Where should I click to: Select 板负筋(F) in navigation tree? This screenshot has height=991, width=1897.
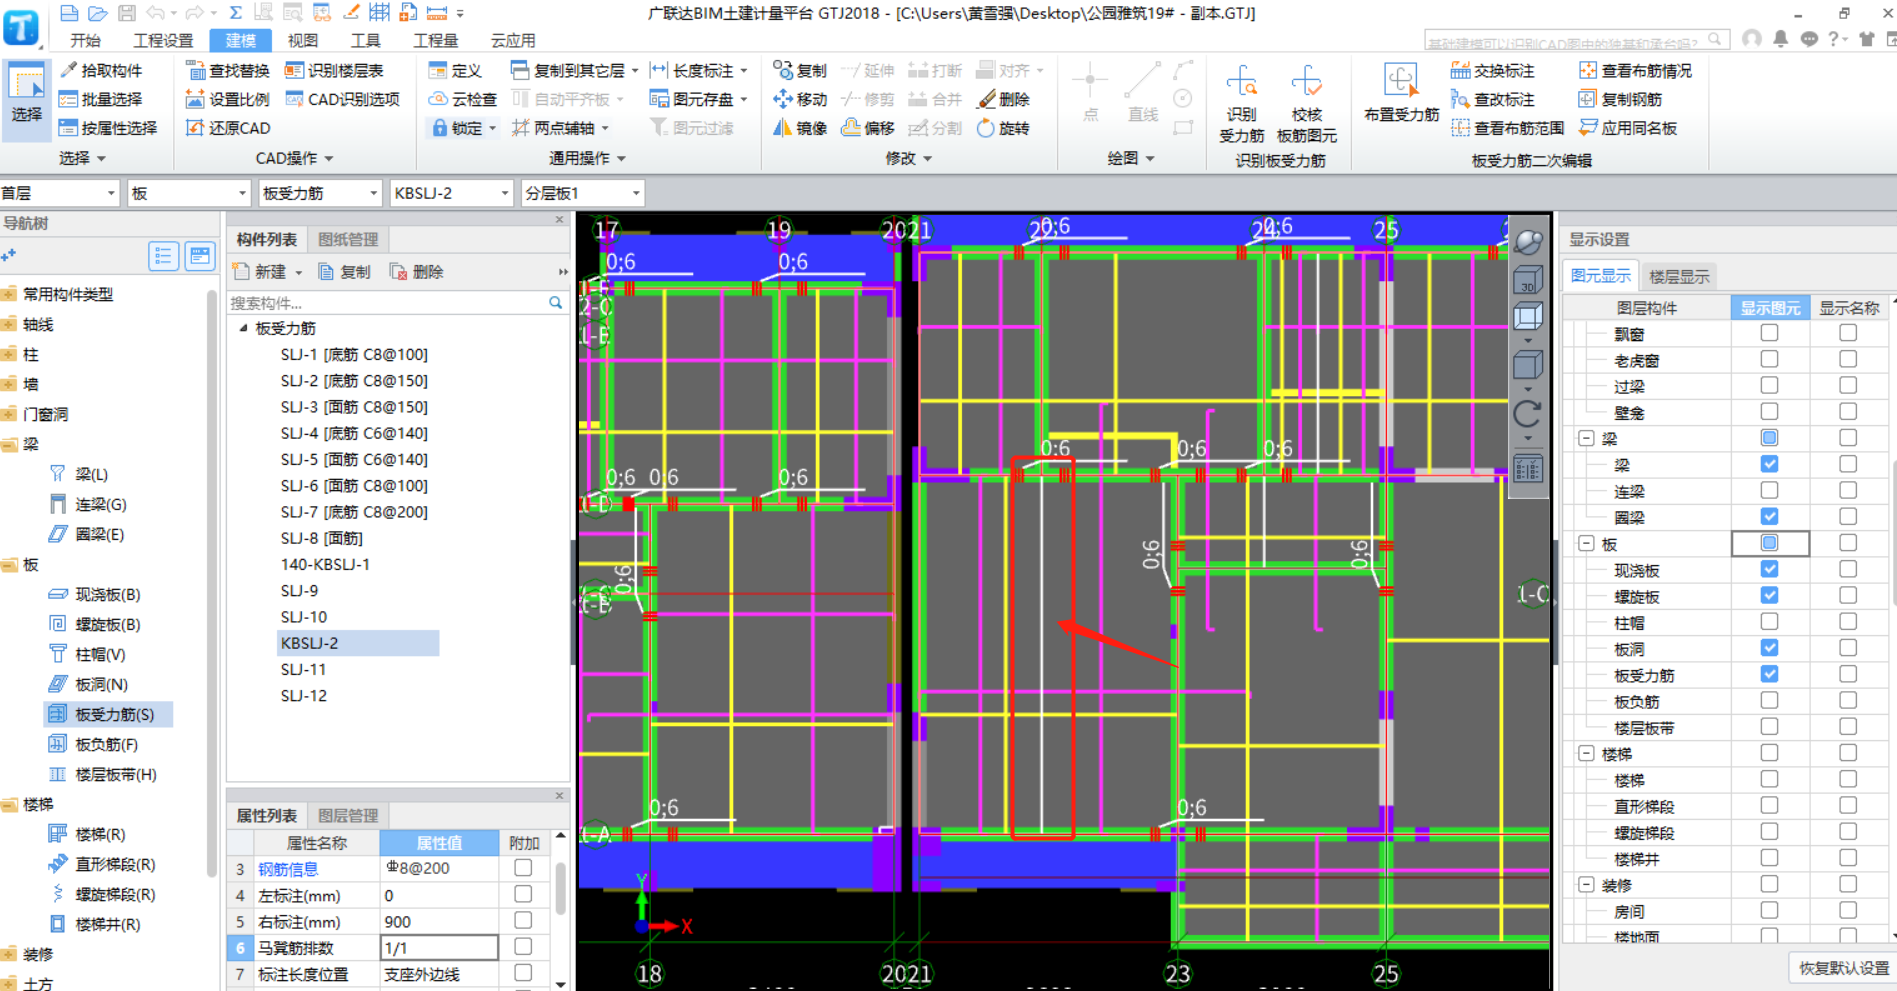95,744
